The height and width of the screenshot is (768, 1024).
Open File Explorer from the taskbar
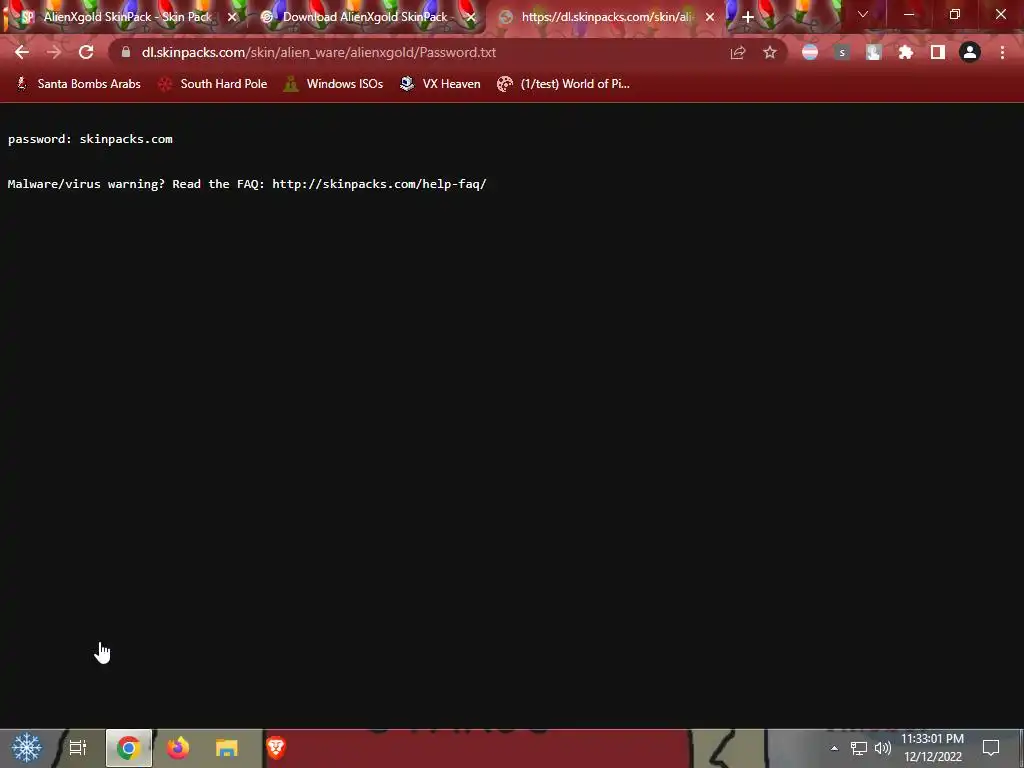[x=227, y=748]
